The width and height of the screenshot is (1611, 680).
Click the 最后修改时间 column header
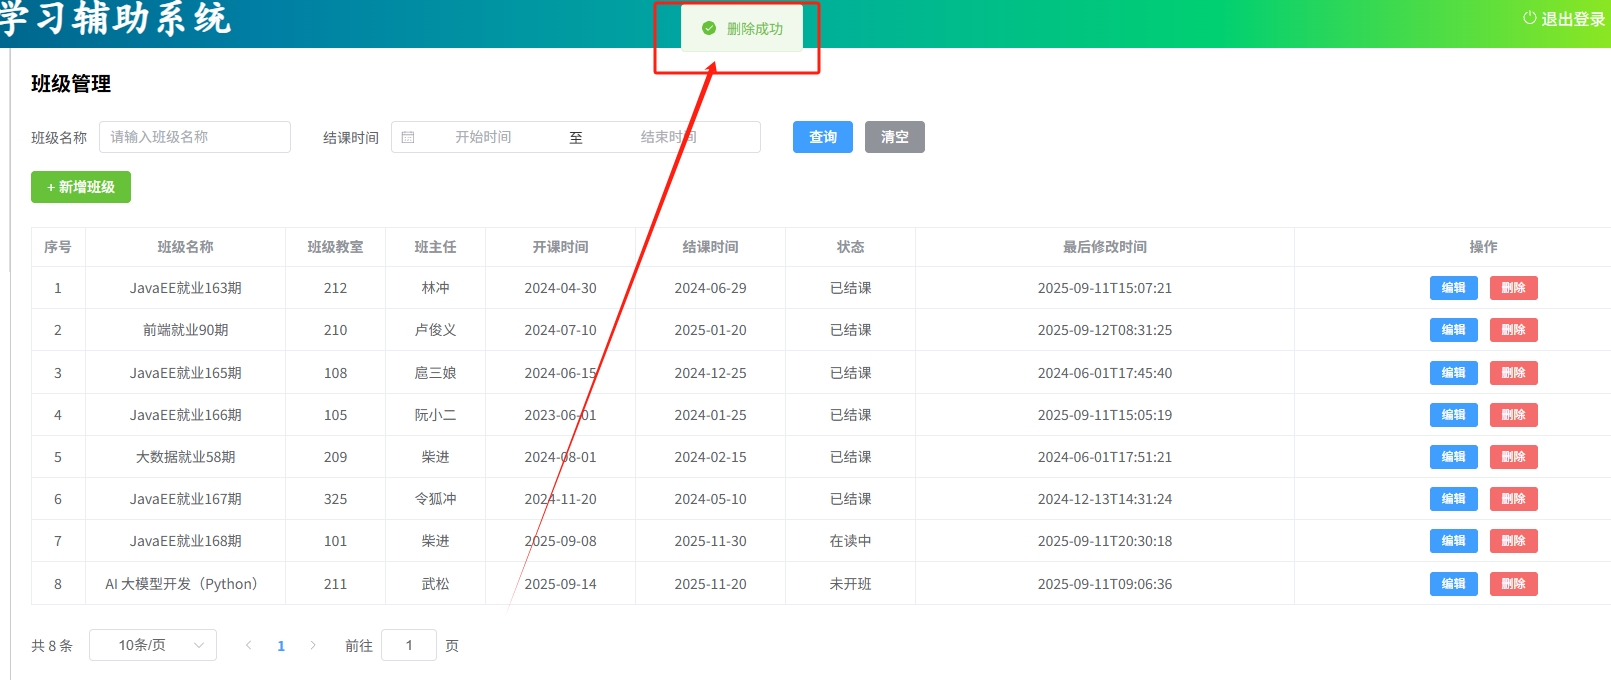pyautogui.click(x=1105, y=247)
